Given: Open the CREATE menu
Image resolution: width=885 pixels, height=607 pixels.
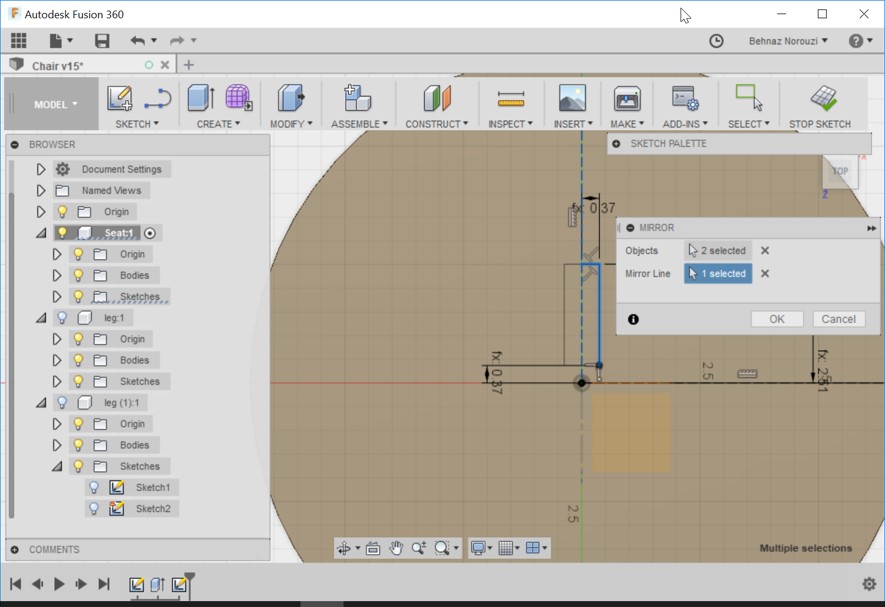Looking at the screenshot, I should [x=218, y=124].
